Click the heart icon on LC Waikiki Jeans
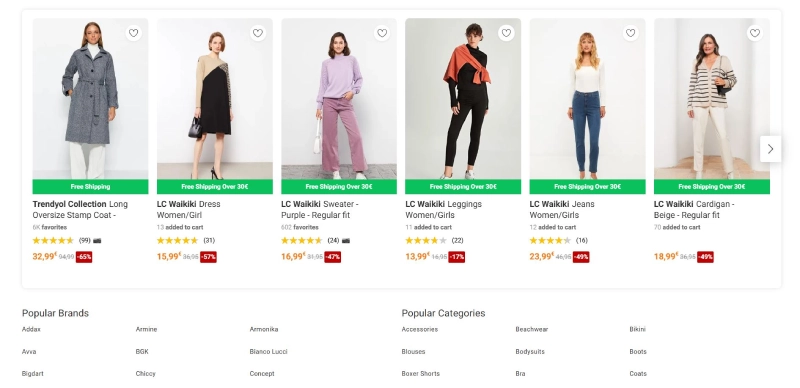This screenshot has height=388, width=800. pos(631,33)
